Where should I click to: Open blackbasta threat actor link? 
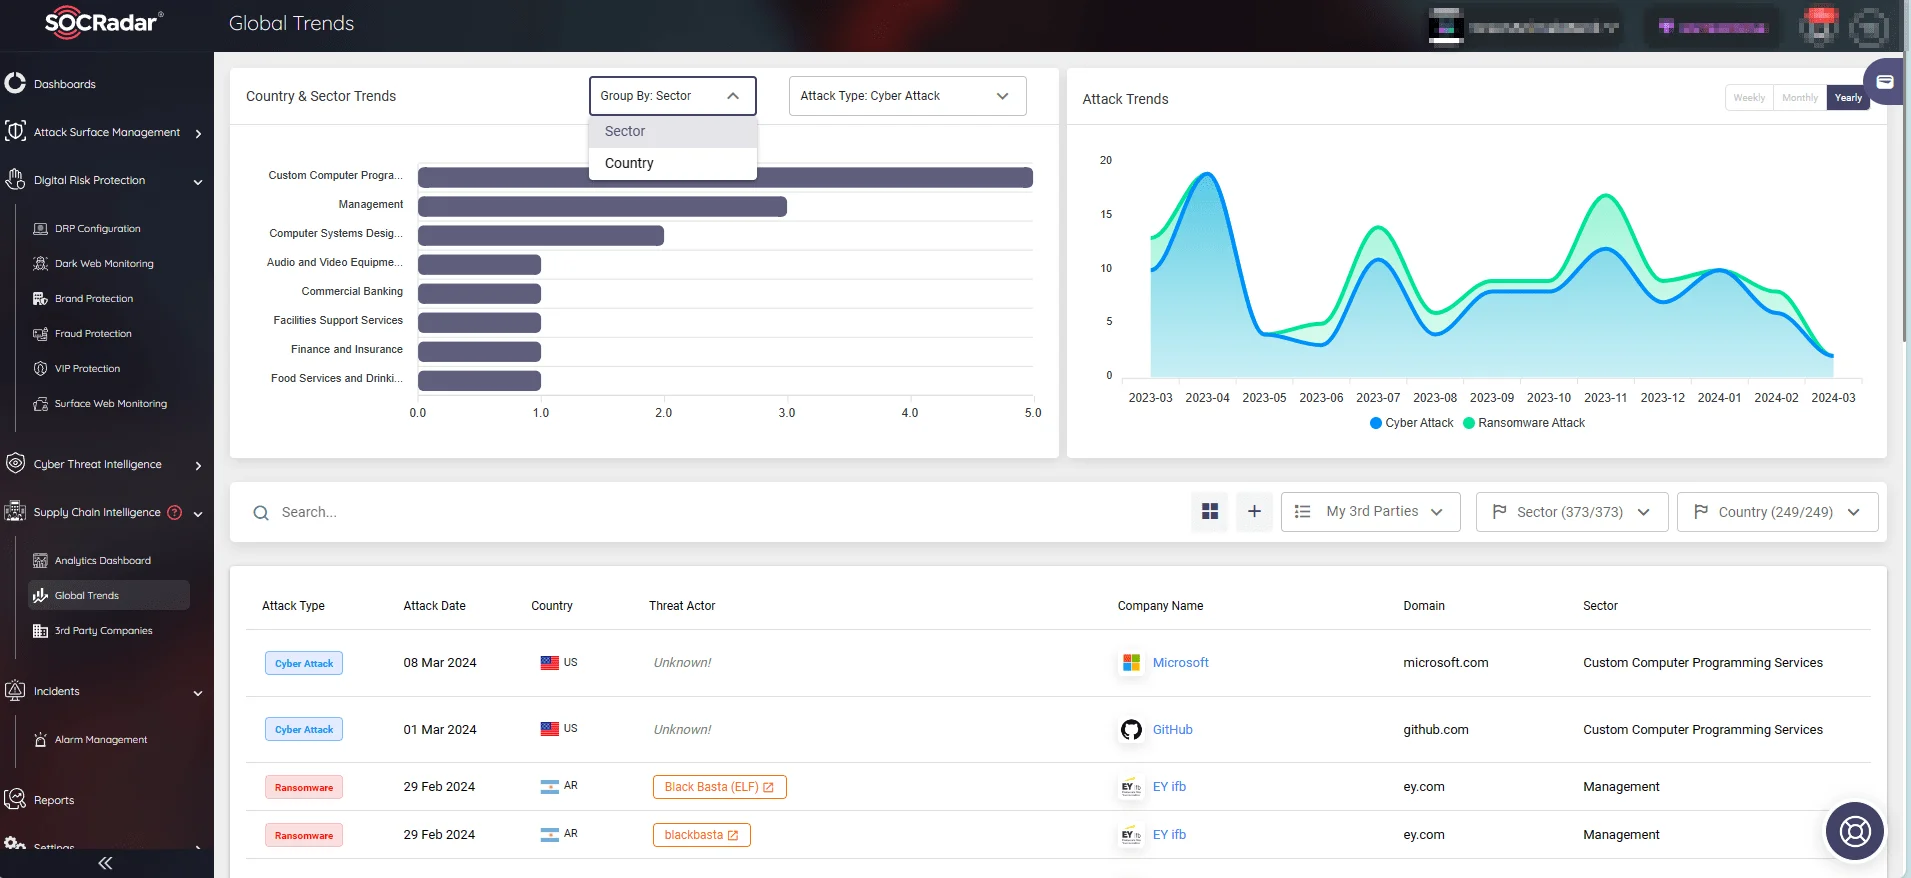click(x=701, y=835)
